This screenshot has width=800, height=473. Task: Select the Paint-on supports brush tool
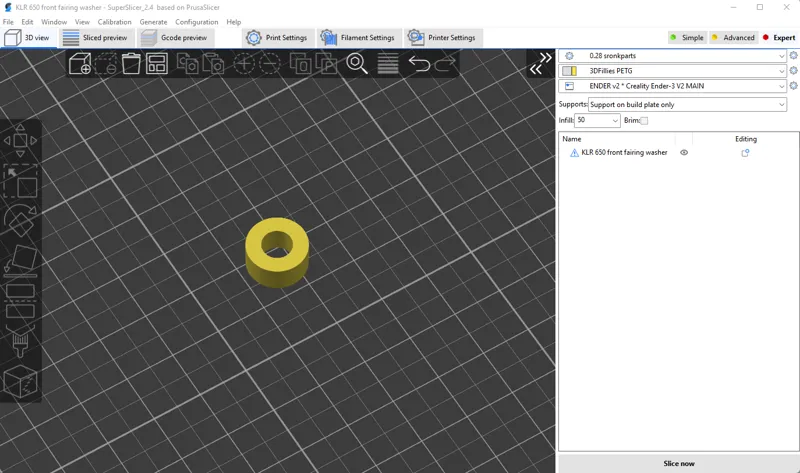pos(20,340)
